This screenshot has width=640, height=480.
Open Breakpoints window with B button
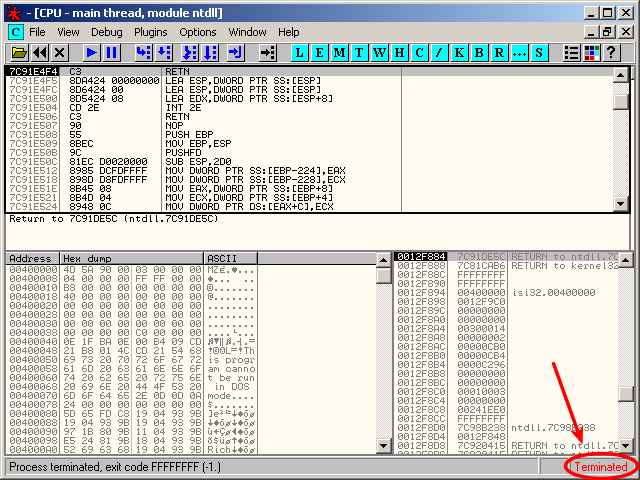click(x=479, y=52)
